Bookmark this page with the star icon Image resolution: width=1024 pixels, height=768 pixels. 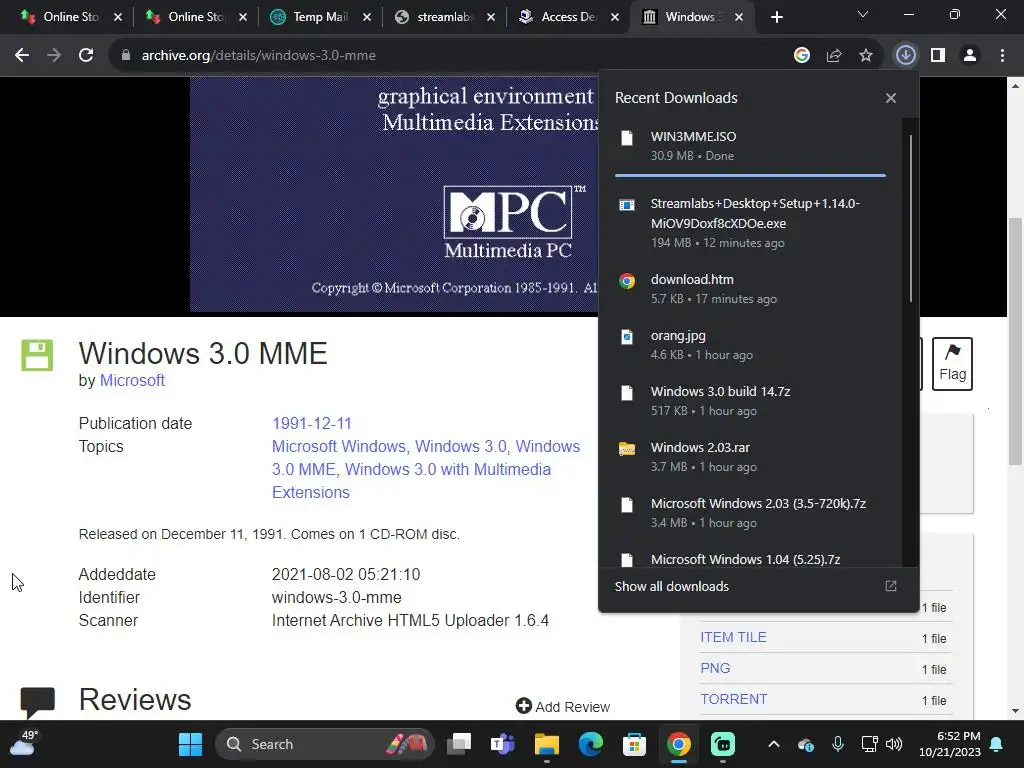866,56
